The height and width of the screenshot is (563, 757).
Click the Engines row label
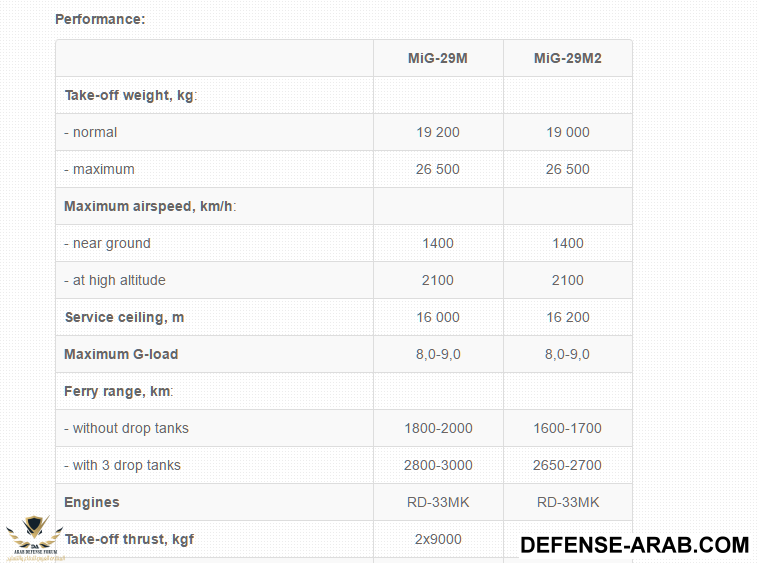pyautogui.click(x=92, y=502)
